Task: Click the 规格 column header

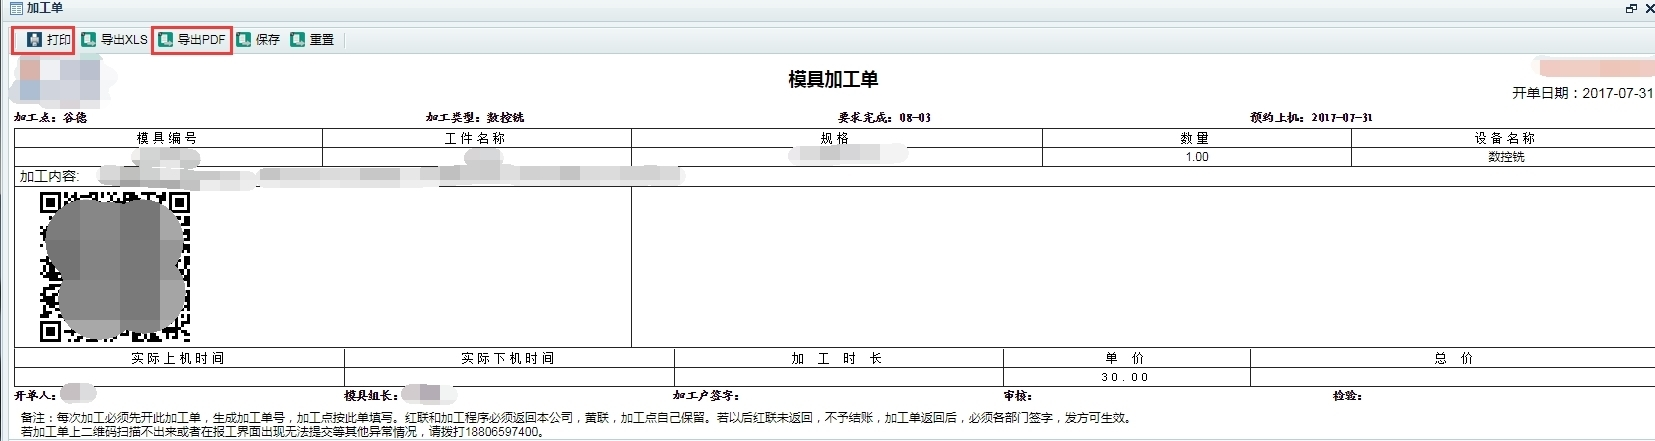Action: [835, 138]
